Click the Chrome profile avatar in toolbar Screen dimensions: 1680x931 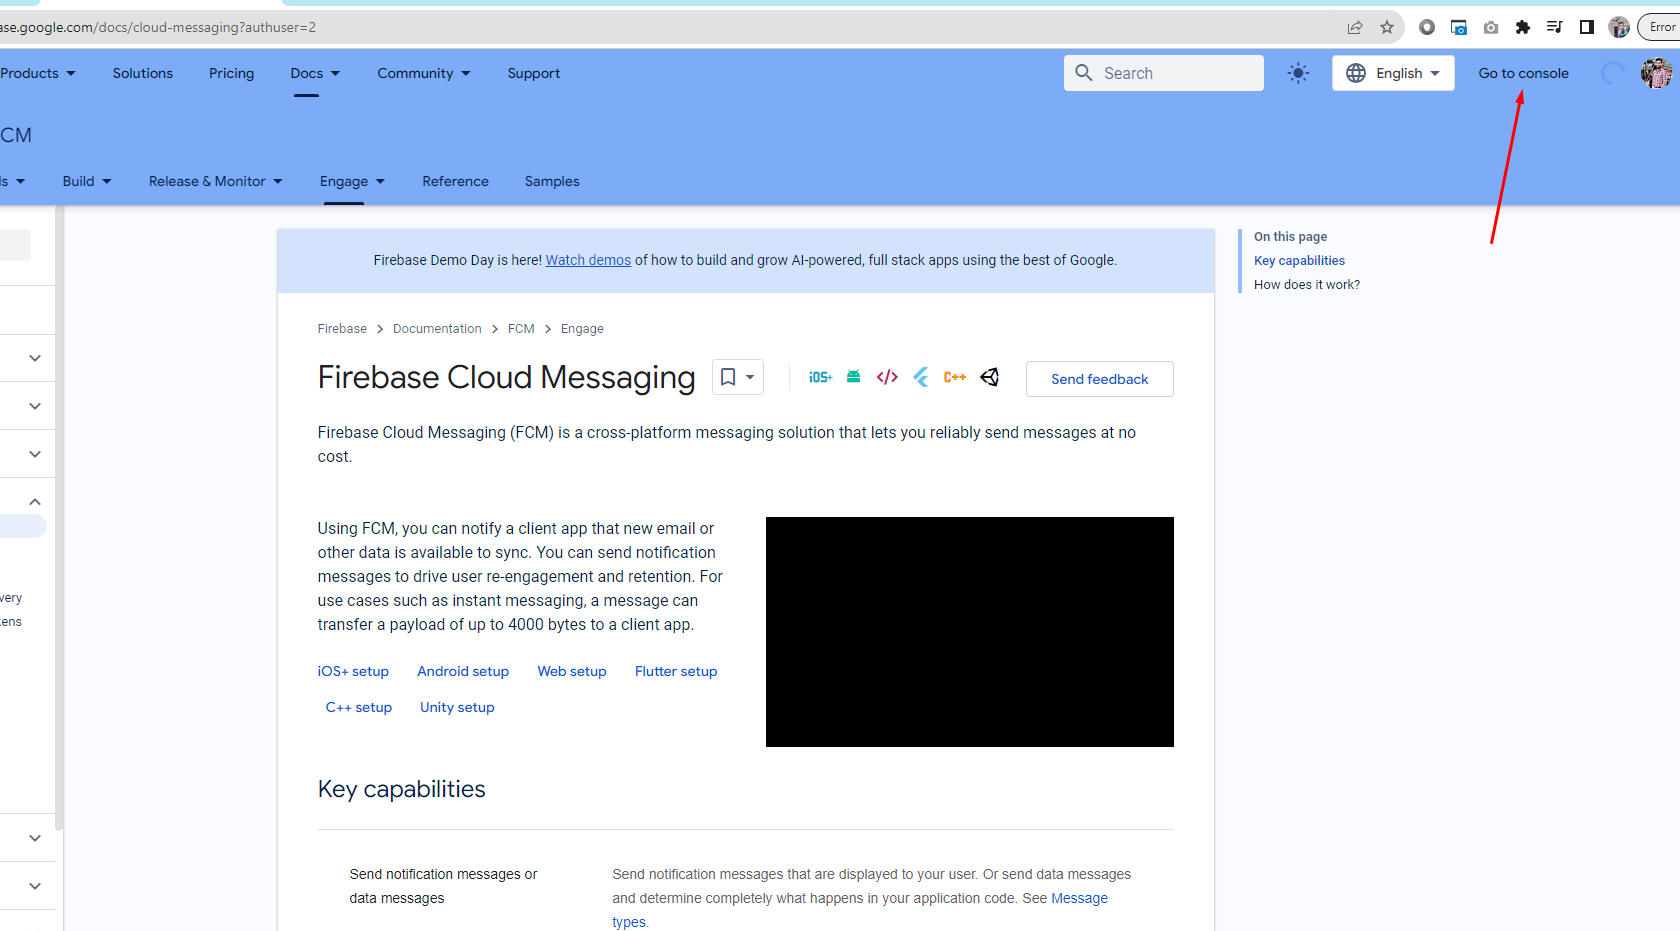pyautogui.click(x=1619, y=27)
